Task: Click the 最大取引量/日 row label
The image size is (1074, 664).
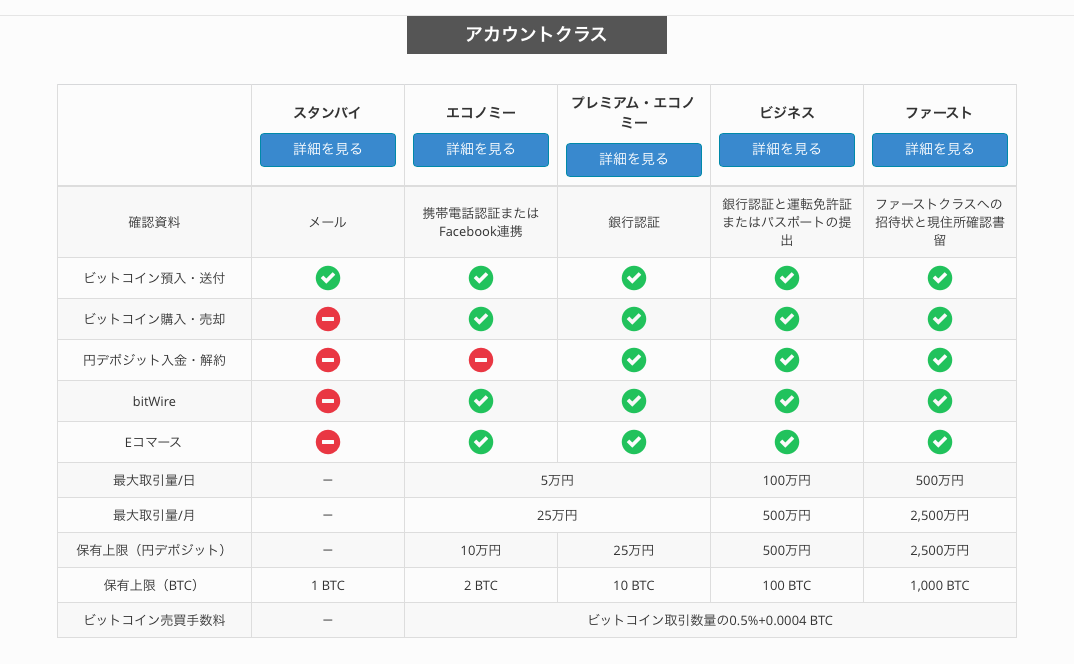Action: tap(154, 479)
